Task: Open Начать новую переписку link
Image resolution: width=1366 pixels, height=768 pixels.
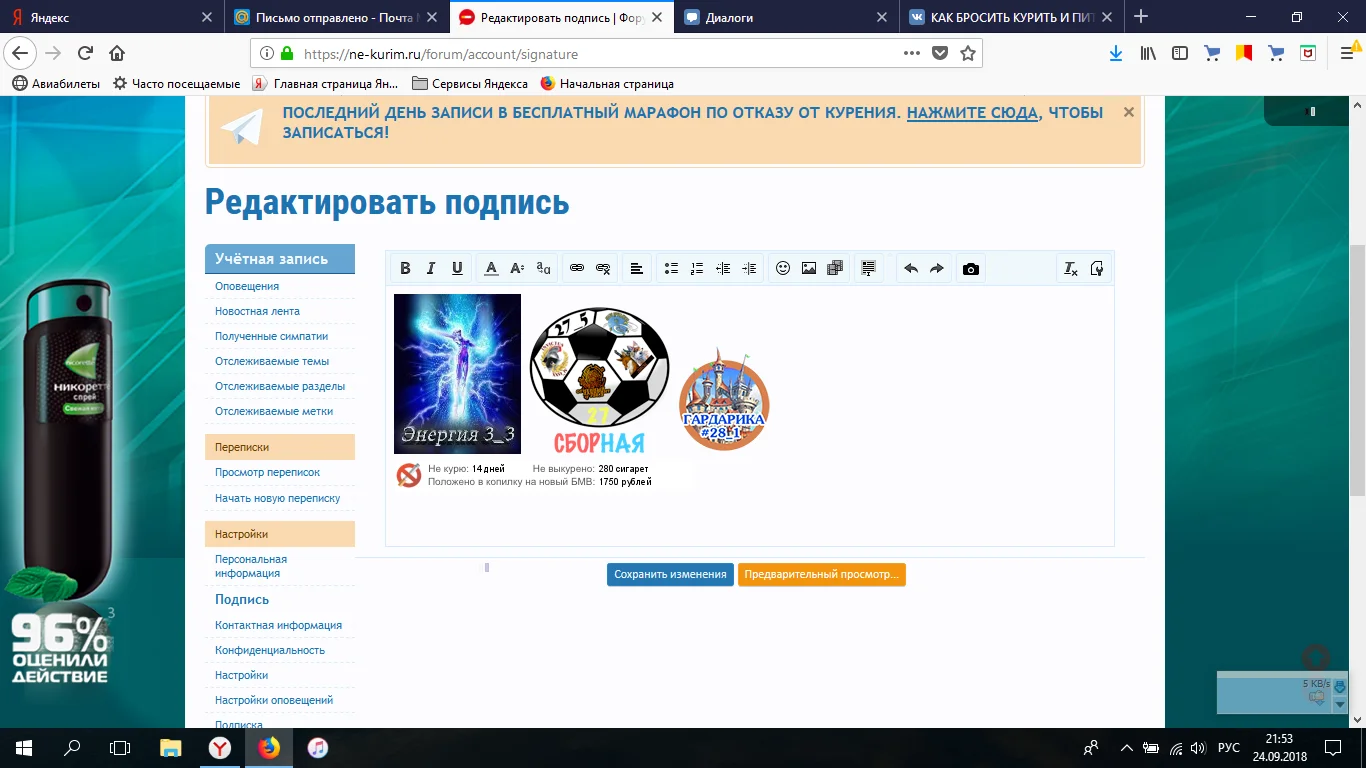Action: click(278, 498)
